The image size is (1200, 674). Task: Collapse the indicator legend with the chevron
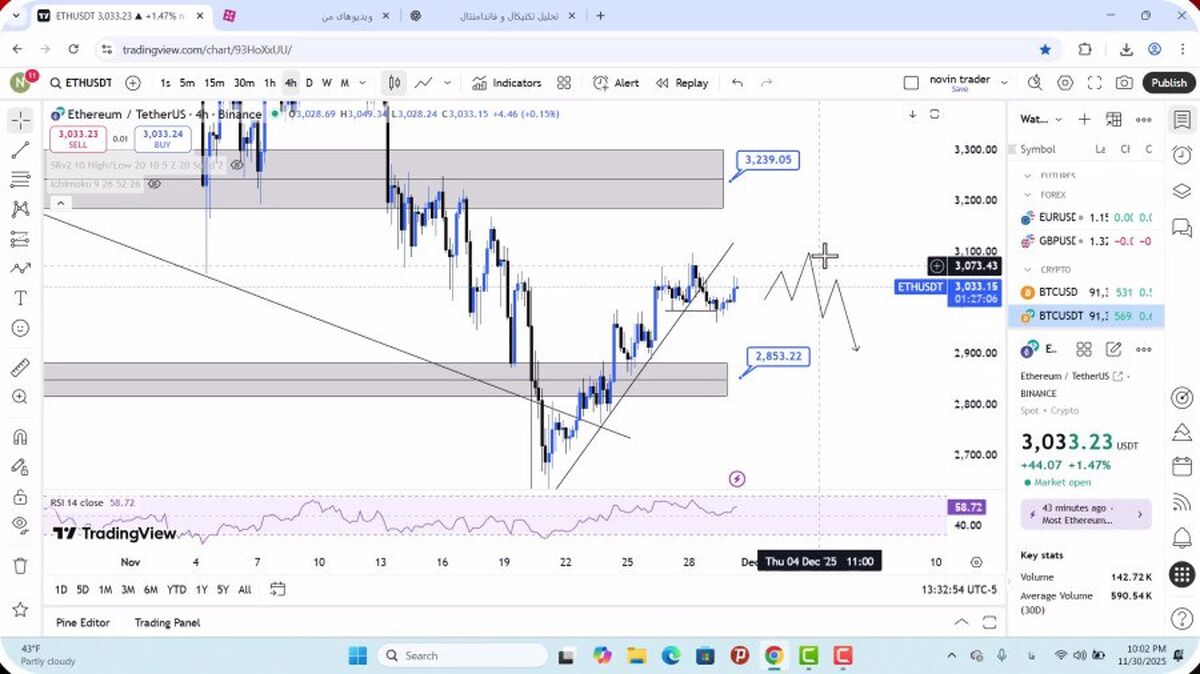[60, 203]
